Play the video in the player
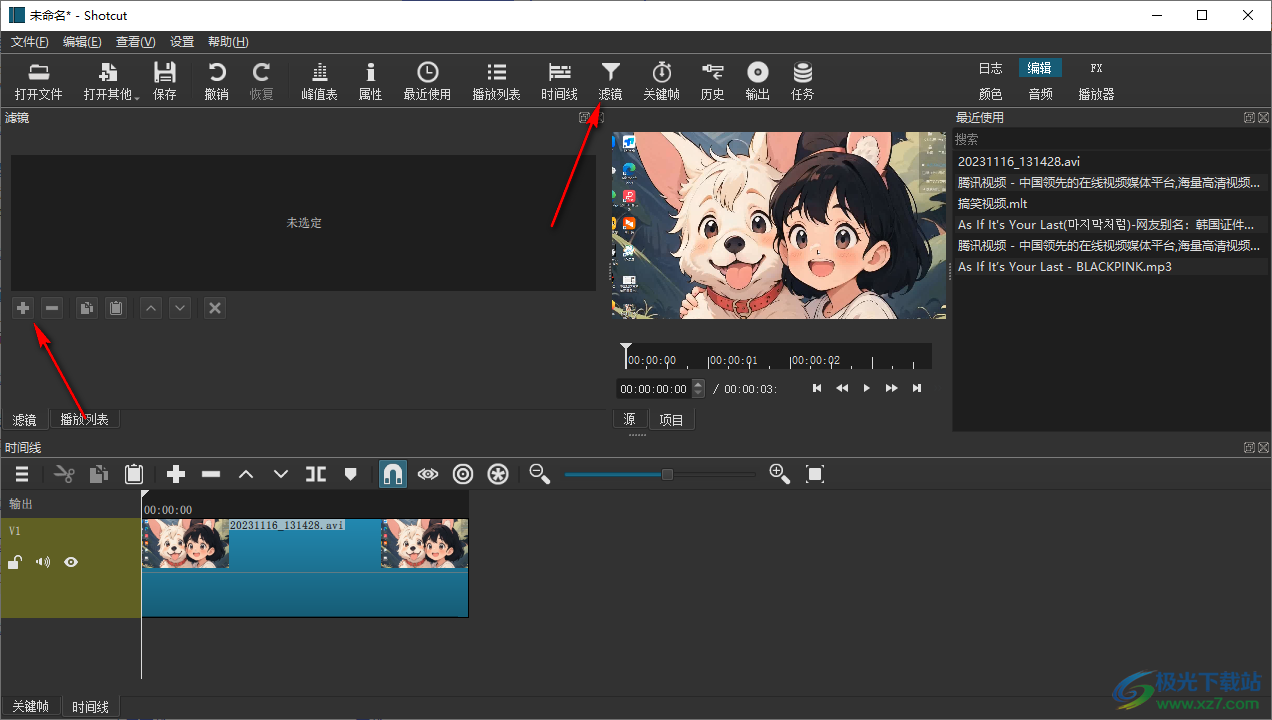The width and height of the screenshot is (1272, 720). click(867, 388)
